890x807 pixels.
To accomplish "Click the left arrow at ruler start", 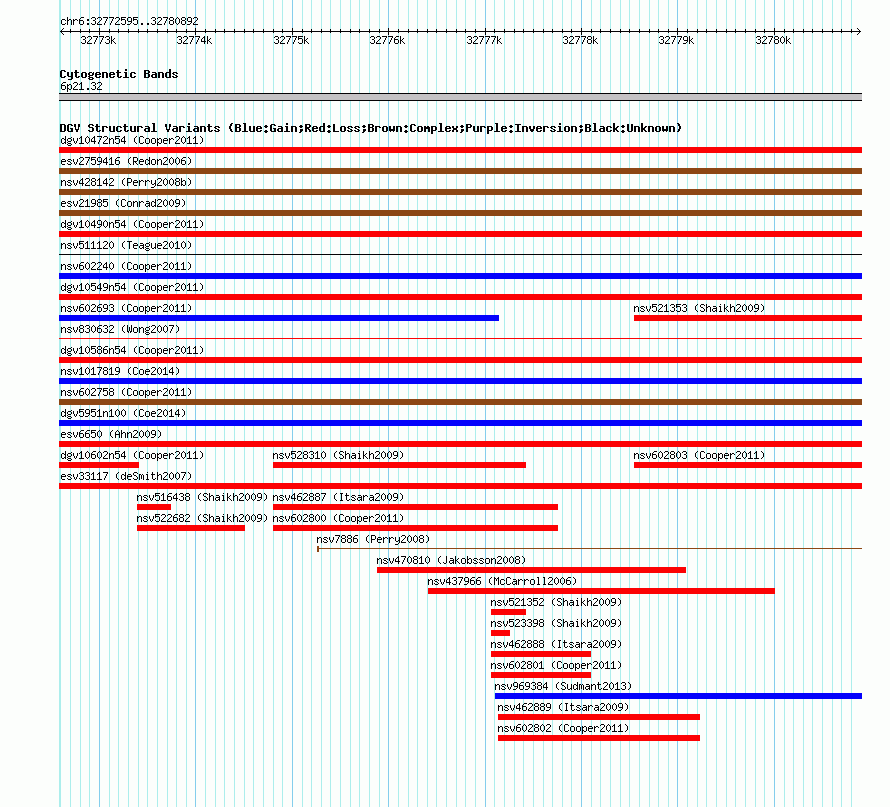I will [62, 31].
